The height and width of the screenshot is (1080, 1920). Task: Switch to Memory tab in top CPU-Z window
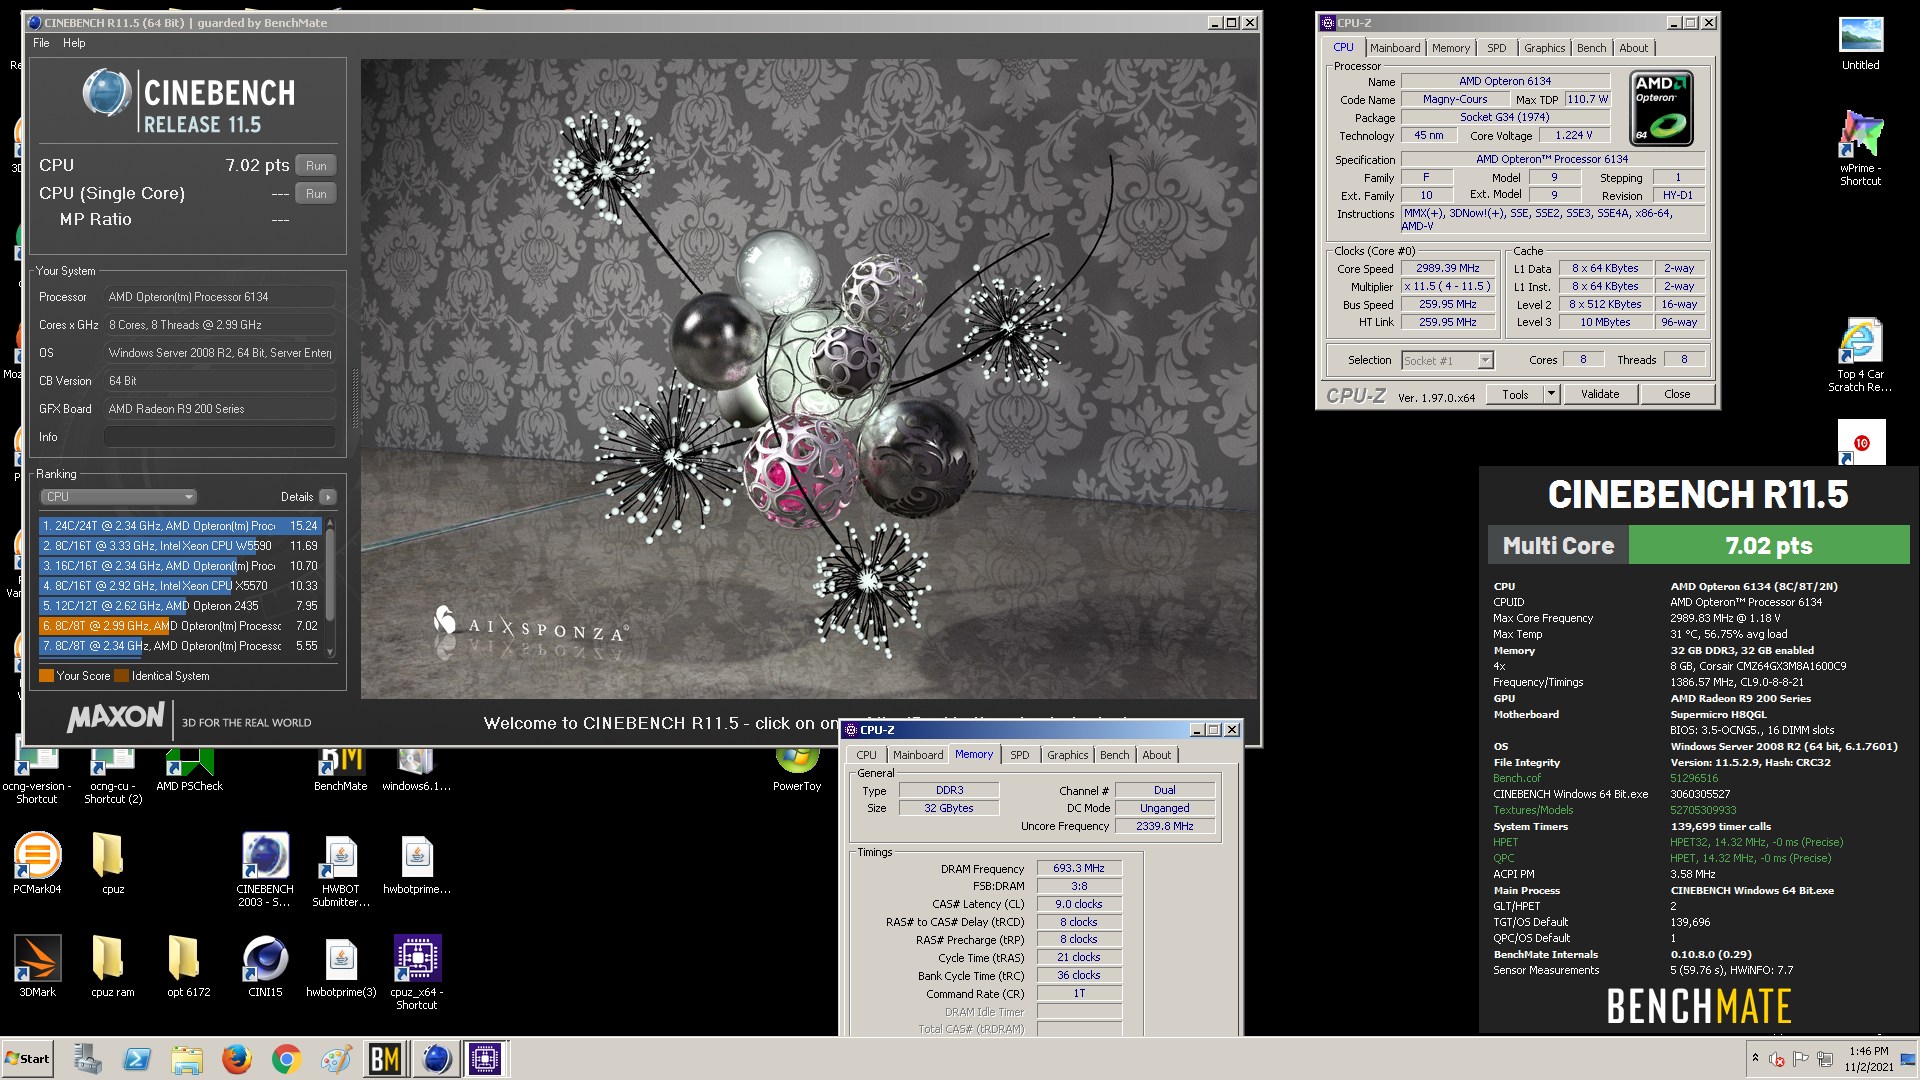(x=1451, y=48)
